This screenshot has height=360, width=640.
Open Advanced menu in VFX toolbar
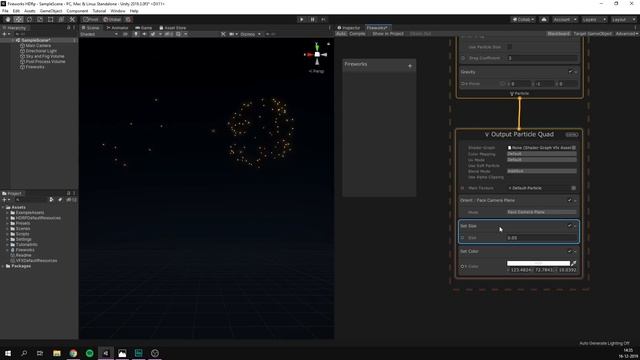(626, 34)
